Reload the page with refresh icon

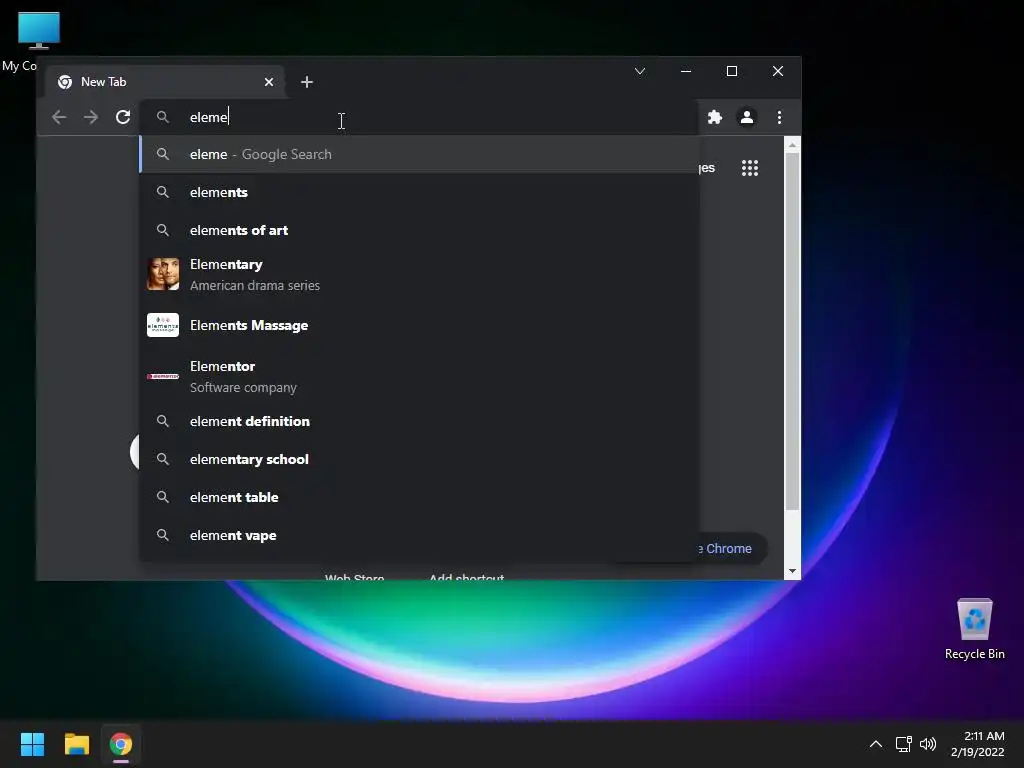pos(123,117)
